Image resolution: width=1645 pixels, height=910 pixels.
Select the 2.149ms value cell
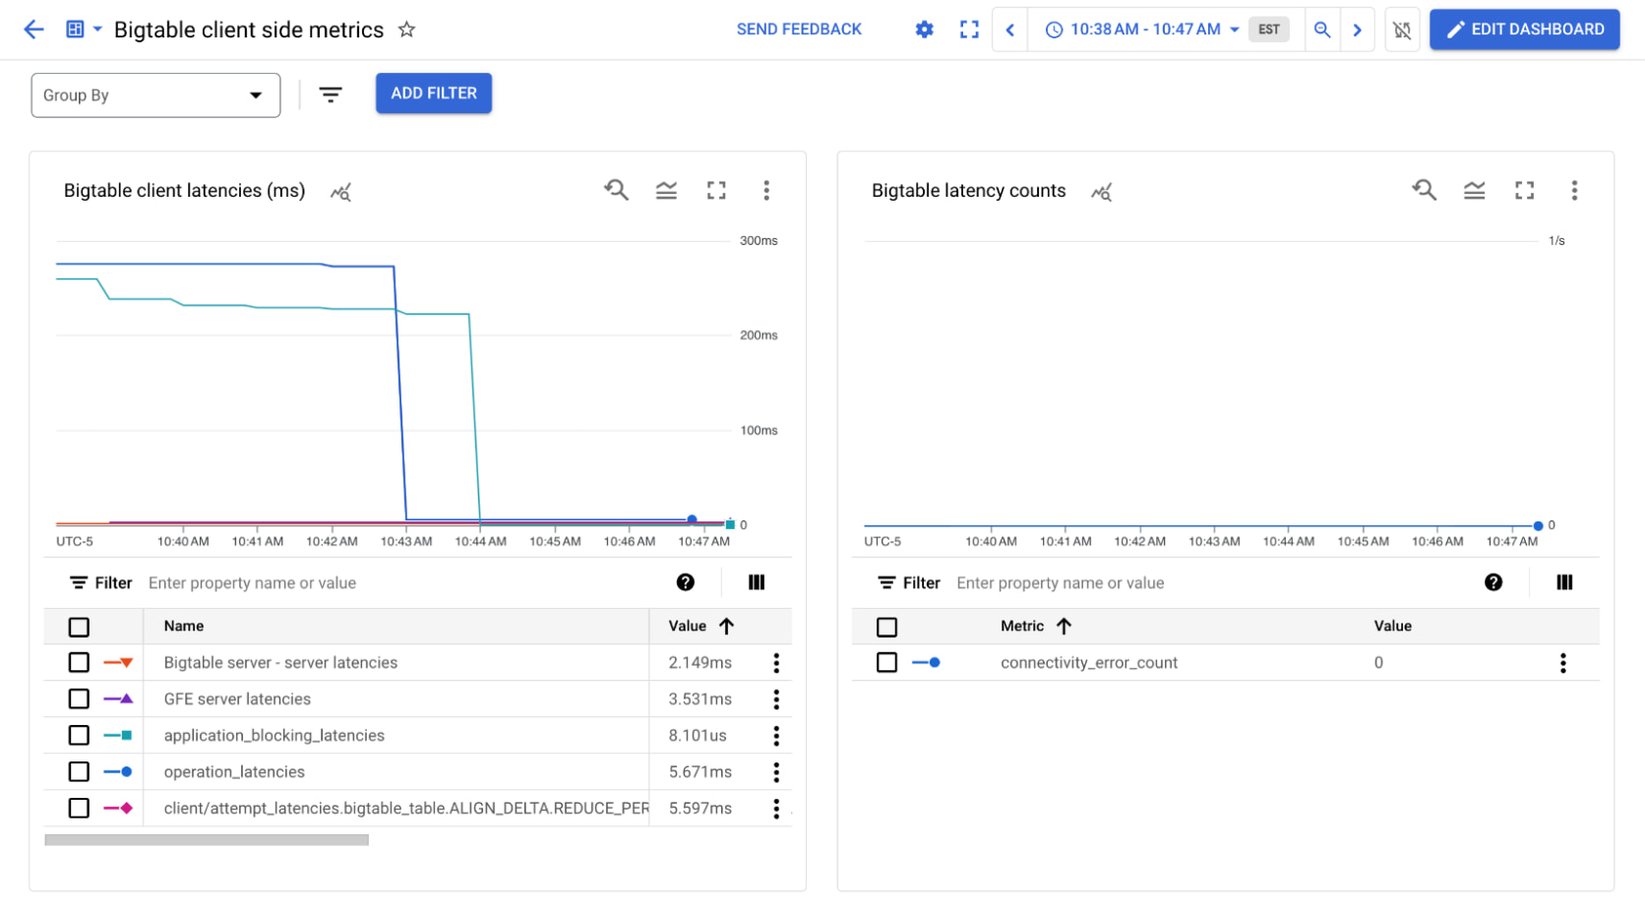700,662
